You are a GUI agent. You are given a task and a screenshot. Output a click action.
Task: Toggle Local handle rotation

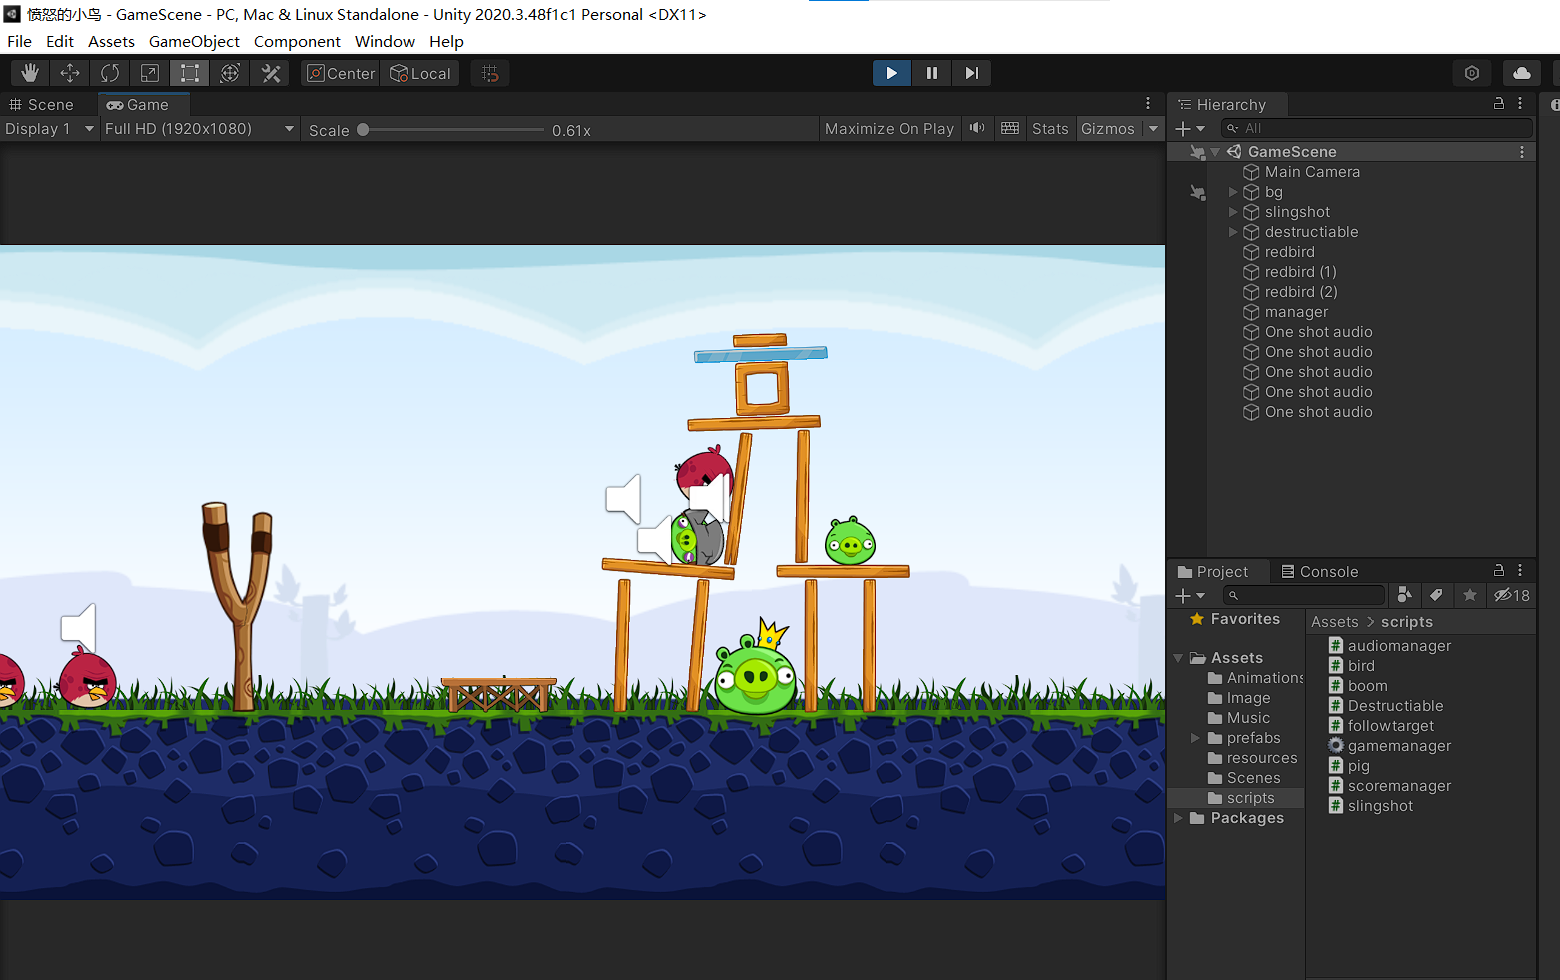pos(420,73)
